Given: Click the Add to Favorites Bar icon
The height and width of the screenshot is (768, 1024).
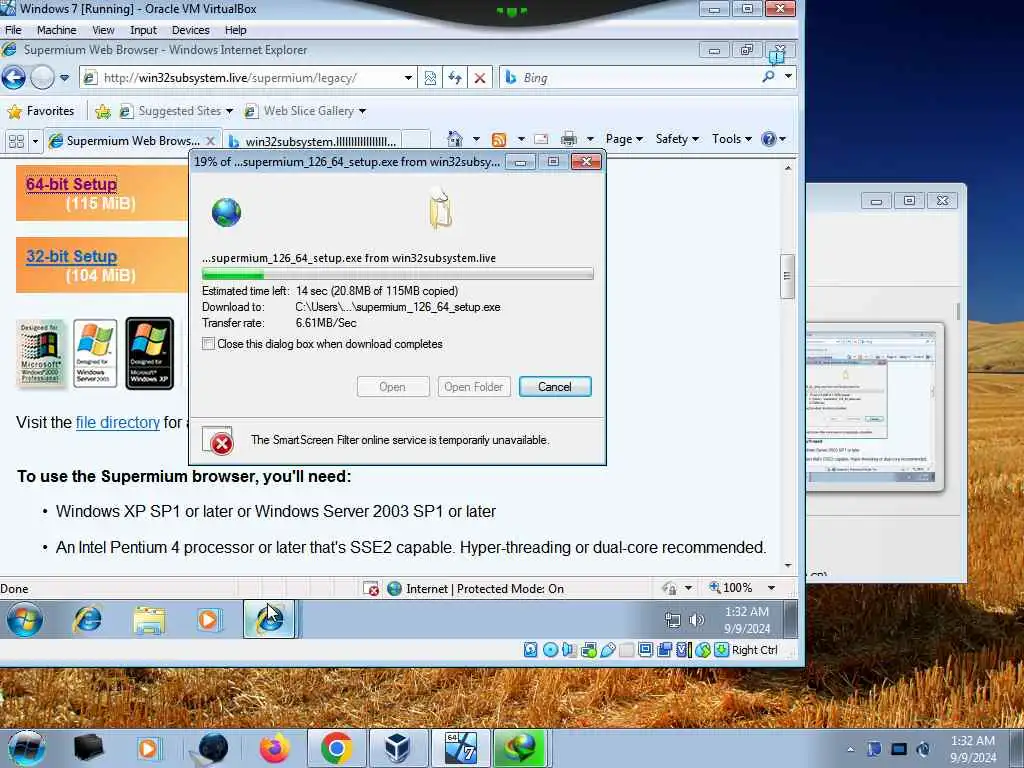Looking at the screenshot, I should point(103,112).
